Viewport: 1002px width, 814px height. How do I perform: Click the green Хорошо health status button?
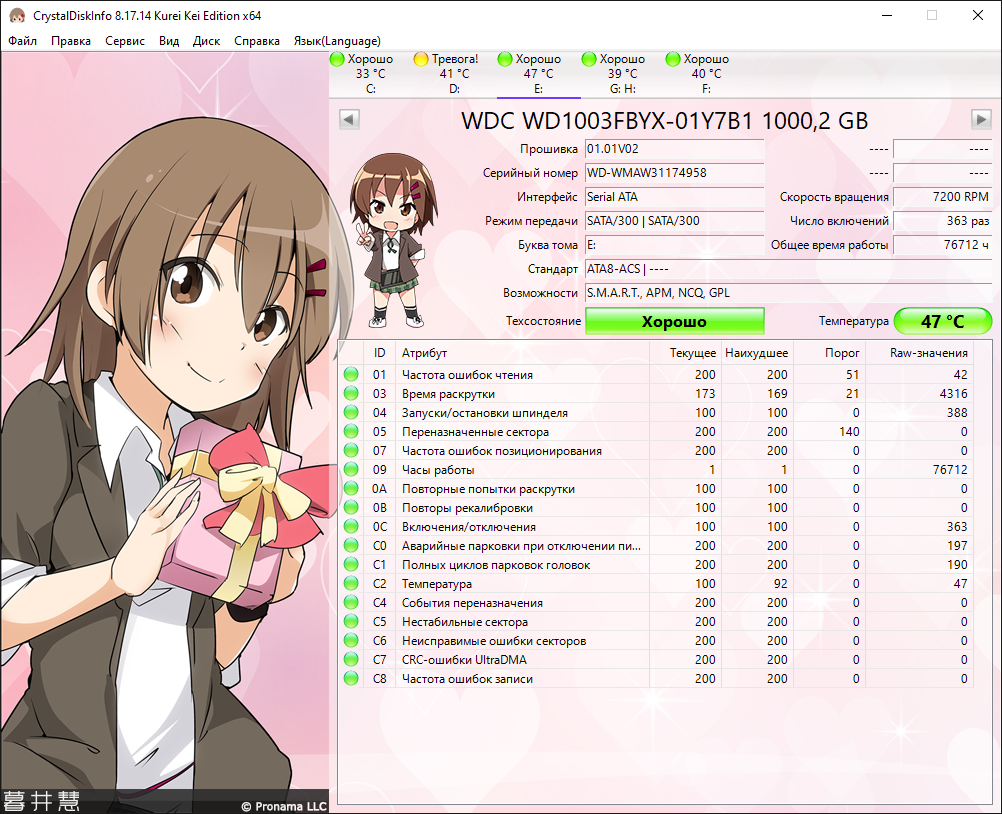tap(675, 321)
